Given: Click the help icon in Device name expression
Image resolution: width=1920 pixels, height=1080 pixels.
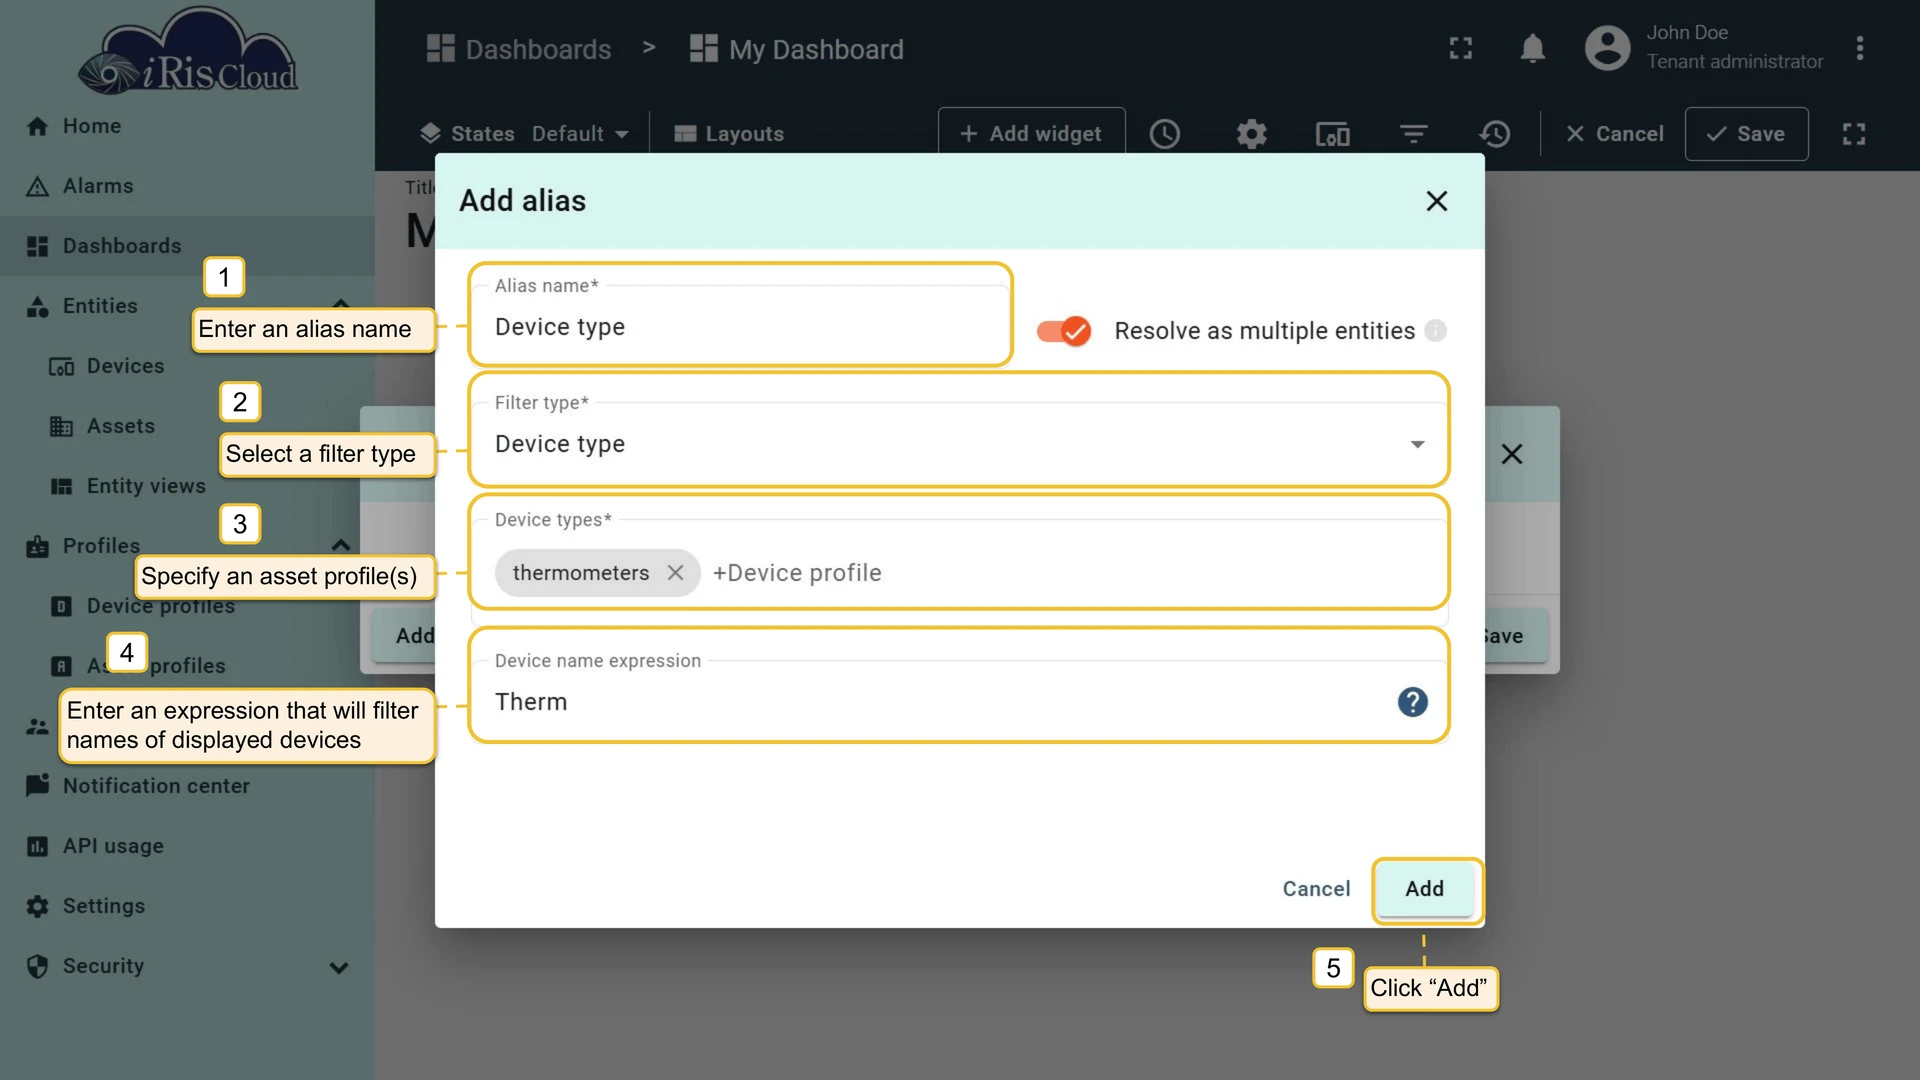Looking at the screenshot, I should tap(1412, 702).
